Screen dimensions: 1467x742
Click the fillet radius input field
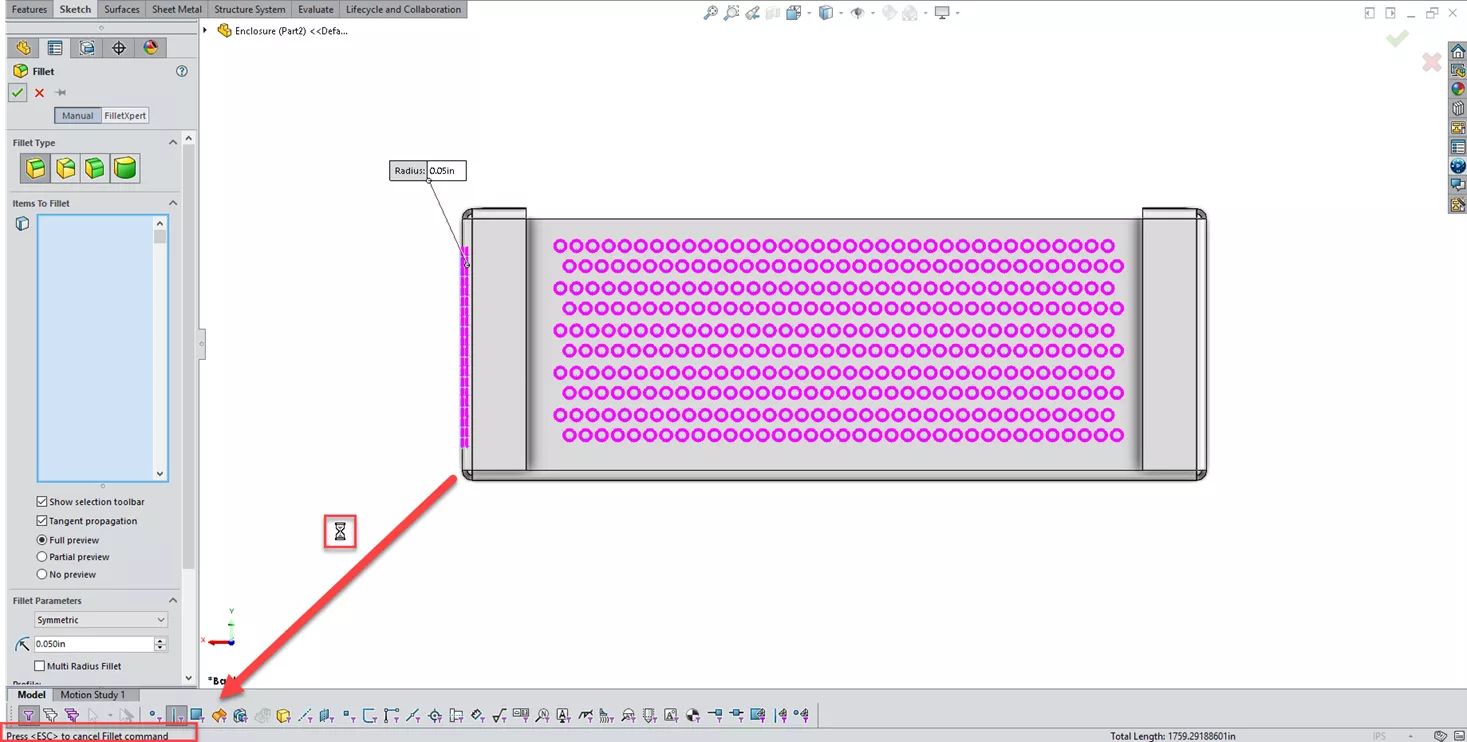(92, 644)
